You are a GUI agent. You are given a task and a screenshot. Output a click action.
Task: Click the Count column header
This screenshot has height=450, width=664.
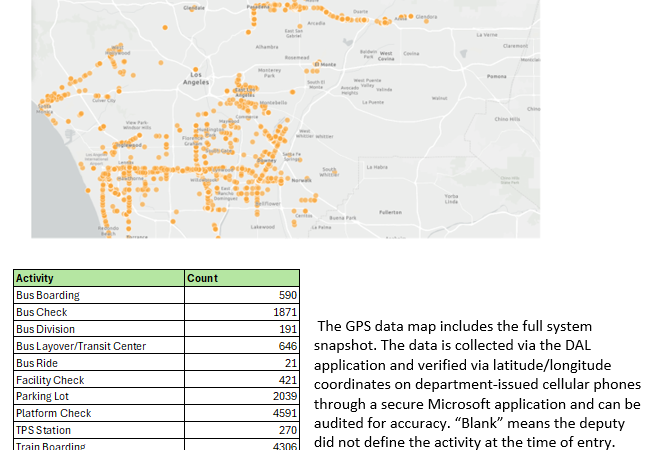pos(203,278)
